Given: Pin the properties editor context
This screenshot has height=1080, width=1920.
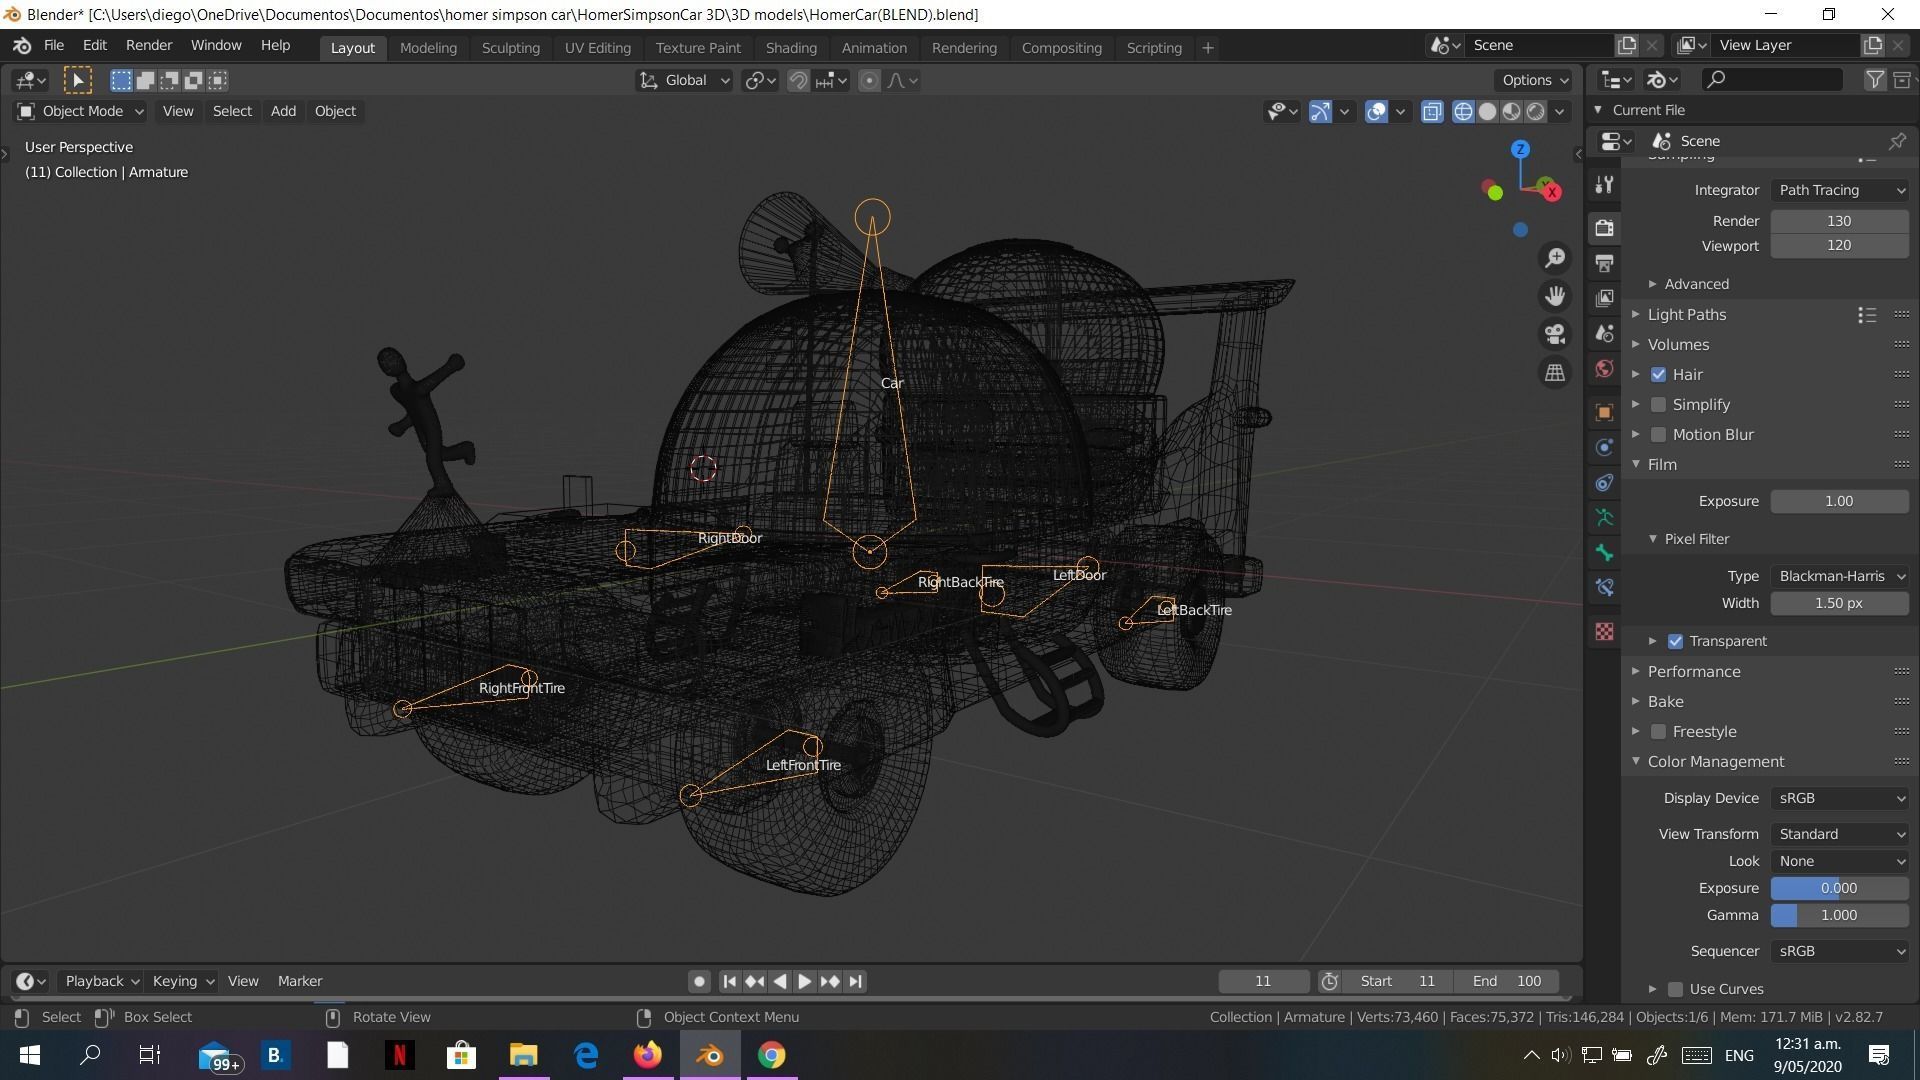Looking at the screenshot, I should click(1897, 141).
